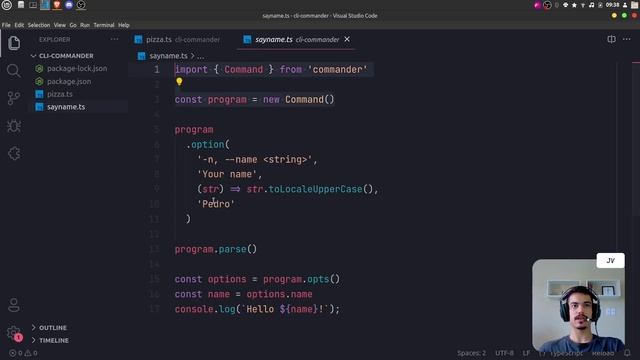Image resolution: width=640 pixels, height=360 pixels.
Task: Open the user icon in system tray
Action: pos(625,5)
